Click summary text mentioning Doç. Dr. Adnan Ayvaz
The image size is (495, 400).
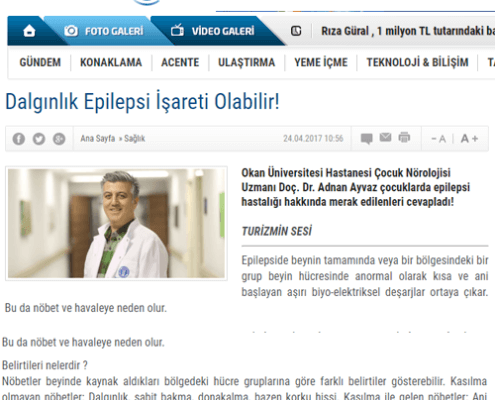click(x=355, y=187)
